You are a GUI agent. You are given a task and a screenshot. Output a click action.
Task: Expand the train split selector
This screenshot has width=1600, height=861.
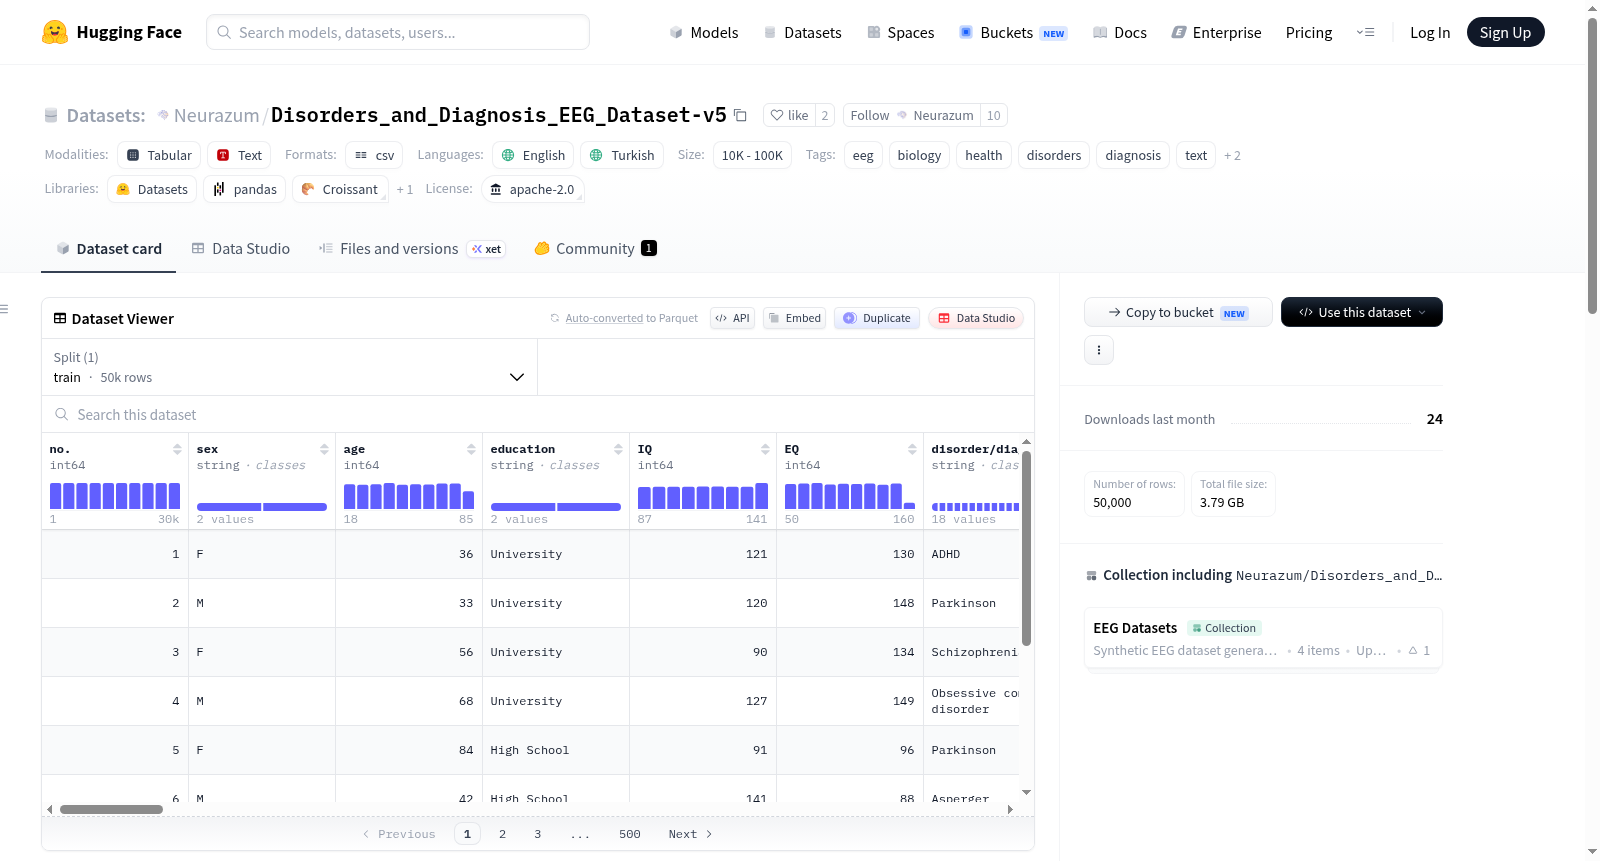point(289,367)
